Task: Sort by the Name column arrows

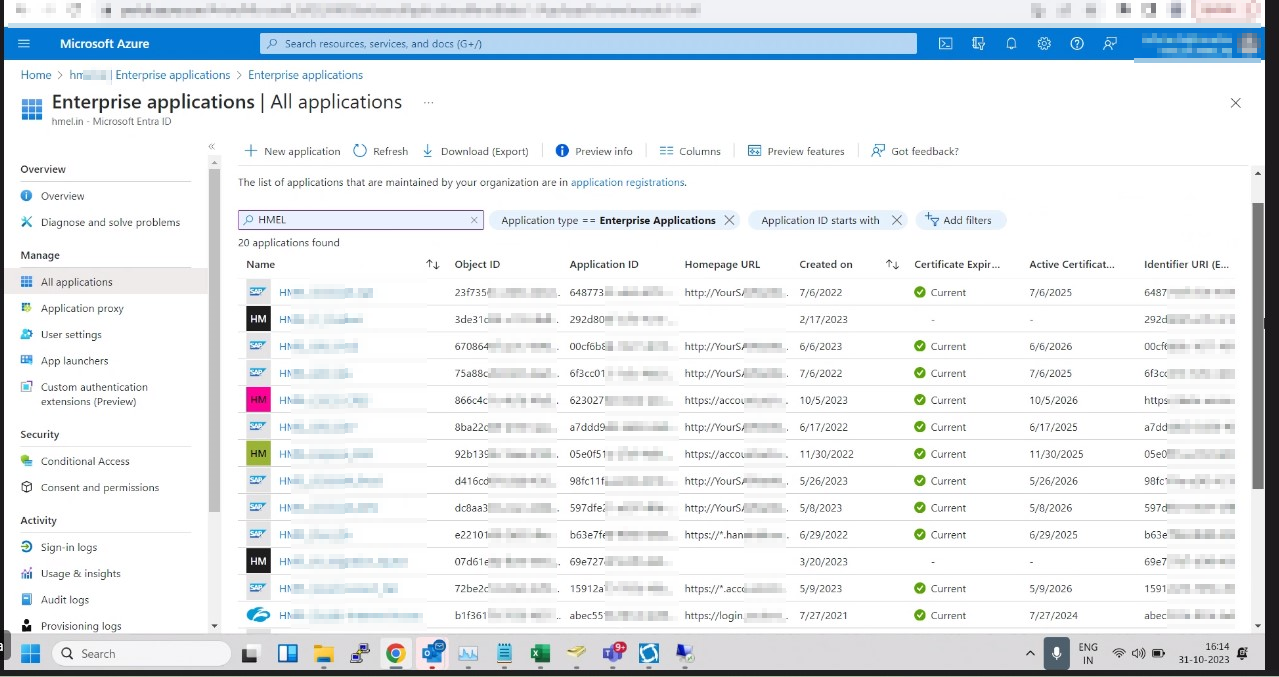Action: click(x=433, y=265)
